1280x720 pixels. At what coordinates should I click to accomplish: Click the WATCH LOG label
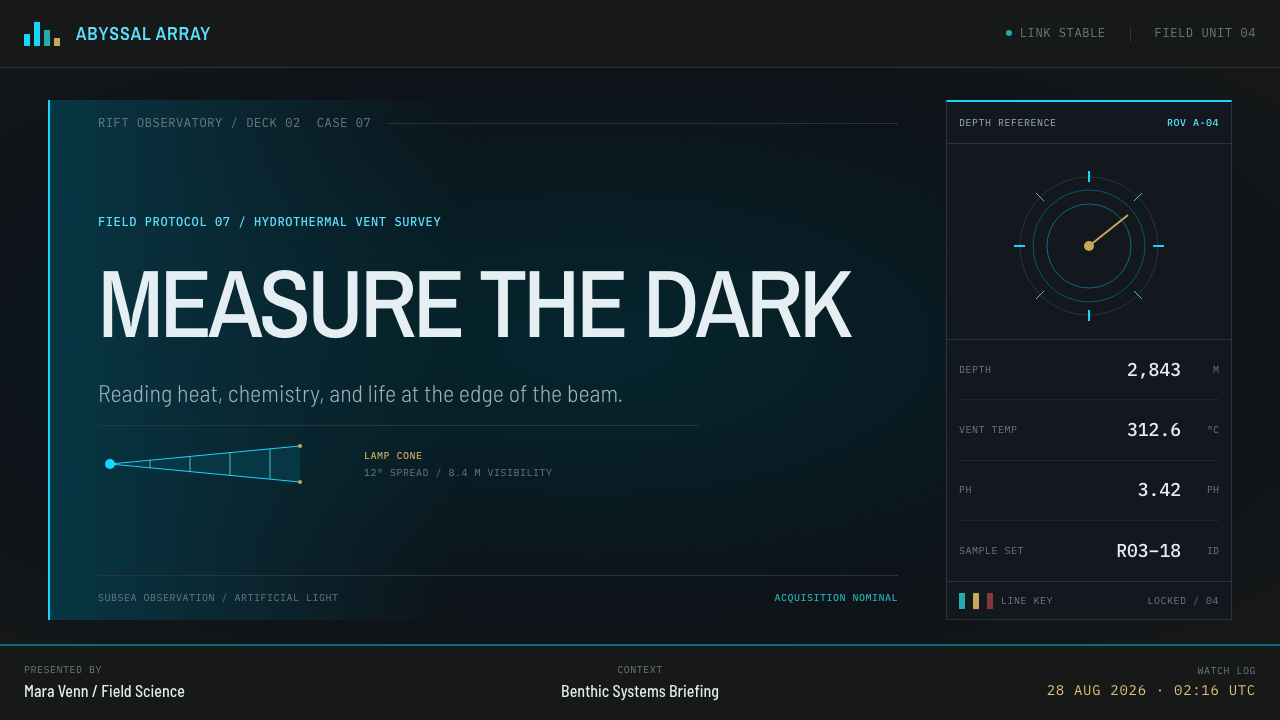[x=1227, y=671]
